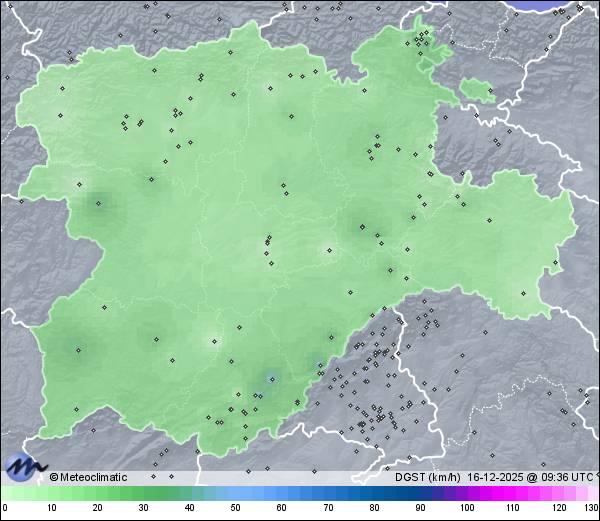Open the Meteoclimatic copyright link
Screen dimensions: 600x521
pos(92,477)
